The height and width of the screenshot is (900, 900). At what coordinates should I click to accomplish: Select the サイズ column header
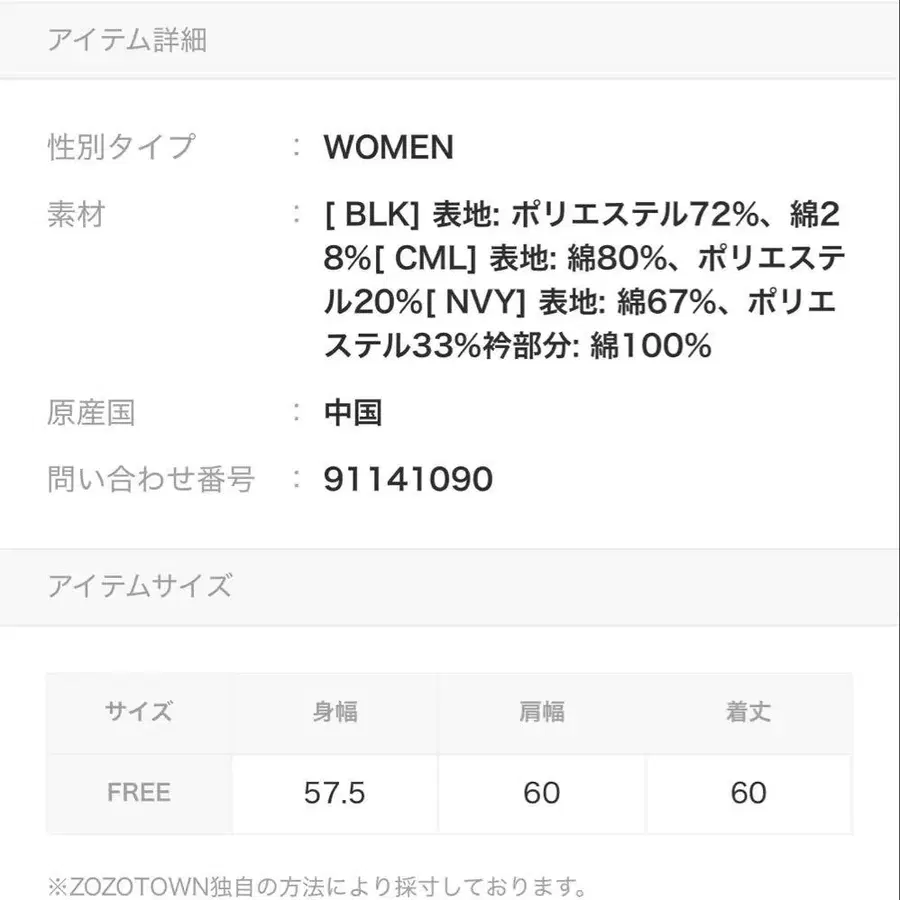point(139,712)
